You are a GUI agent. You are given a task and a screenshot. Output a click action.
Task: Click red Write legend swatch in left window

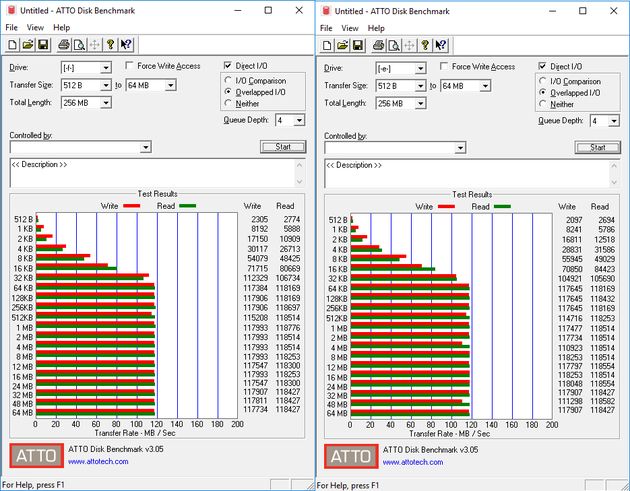(x=131, y=206)
